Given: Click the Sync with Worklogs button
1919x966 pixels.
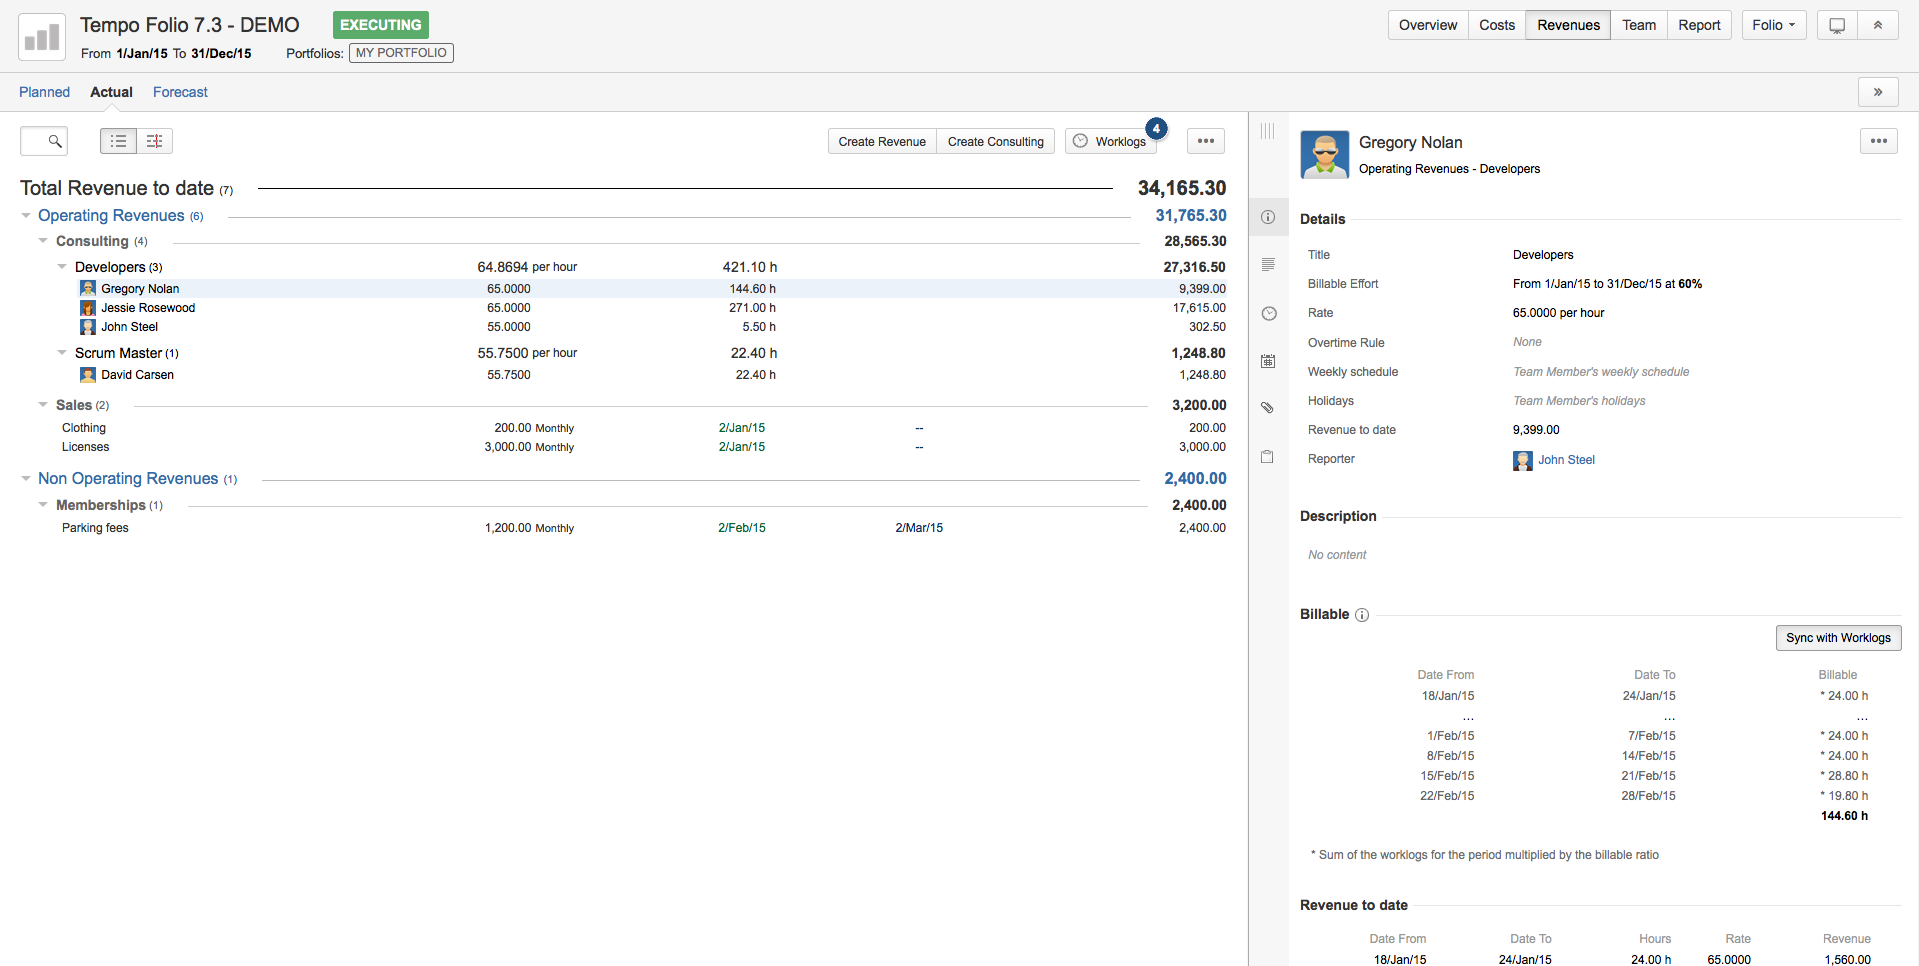Looking at the screenshot, I should pyautogui.click(x=1838, y=638).
